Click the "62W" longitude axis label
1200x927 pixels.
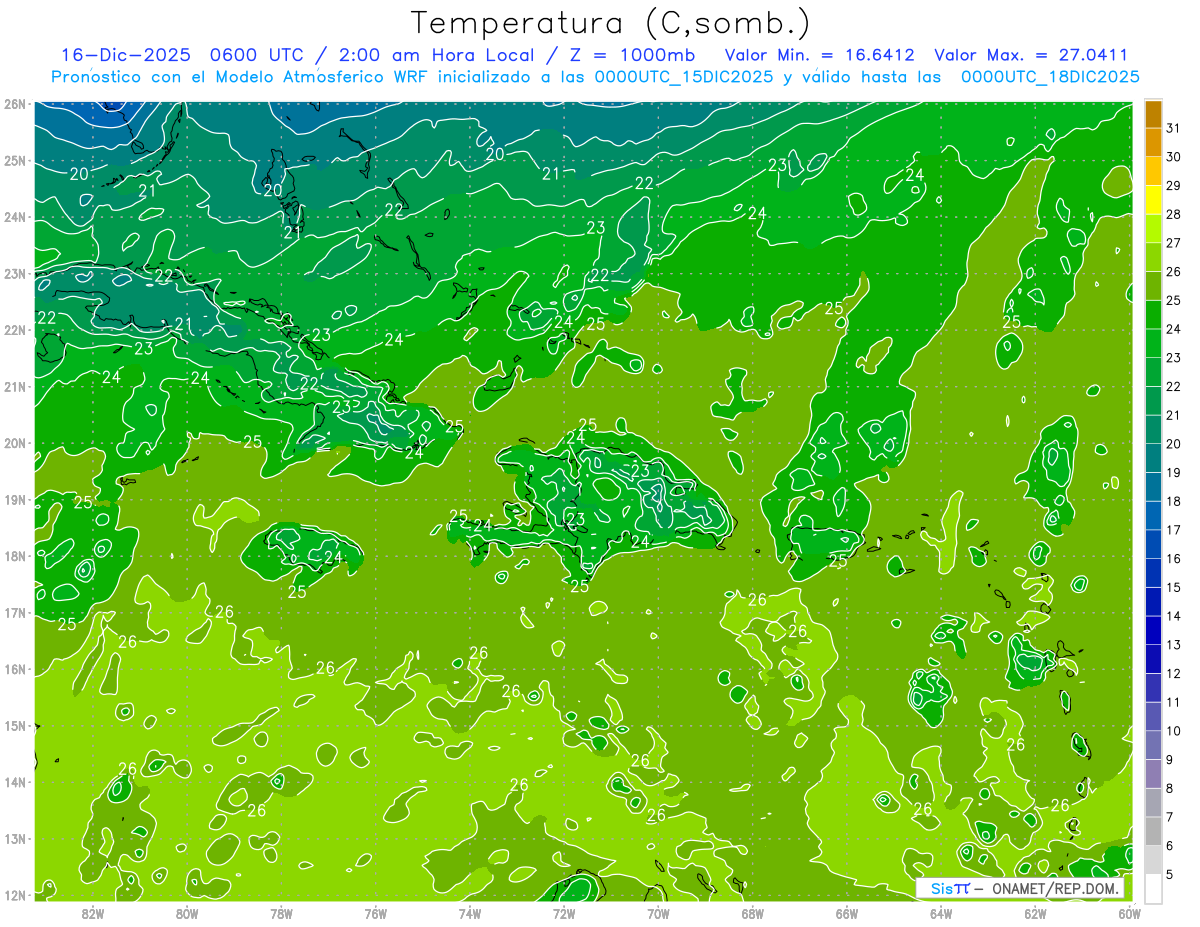pos(1035,913)
